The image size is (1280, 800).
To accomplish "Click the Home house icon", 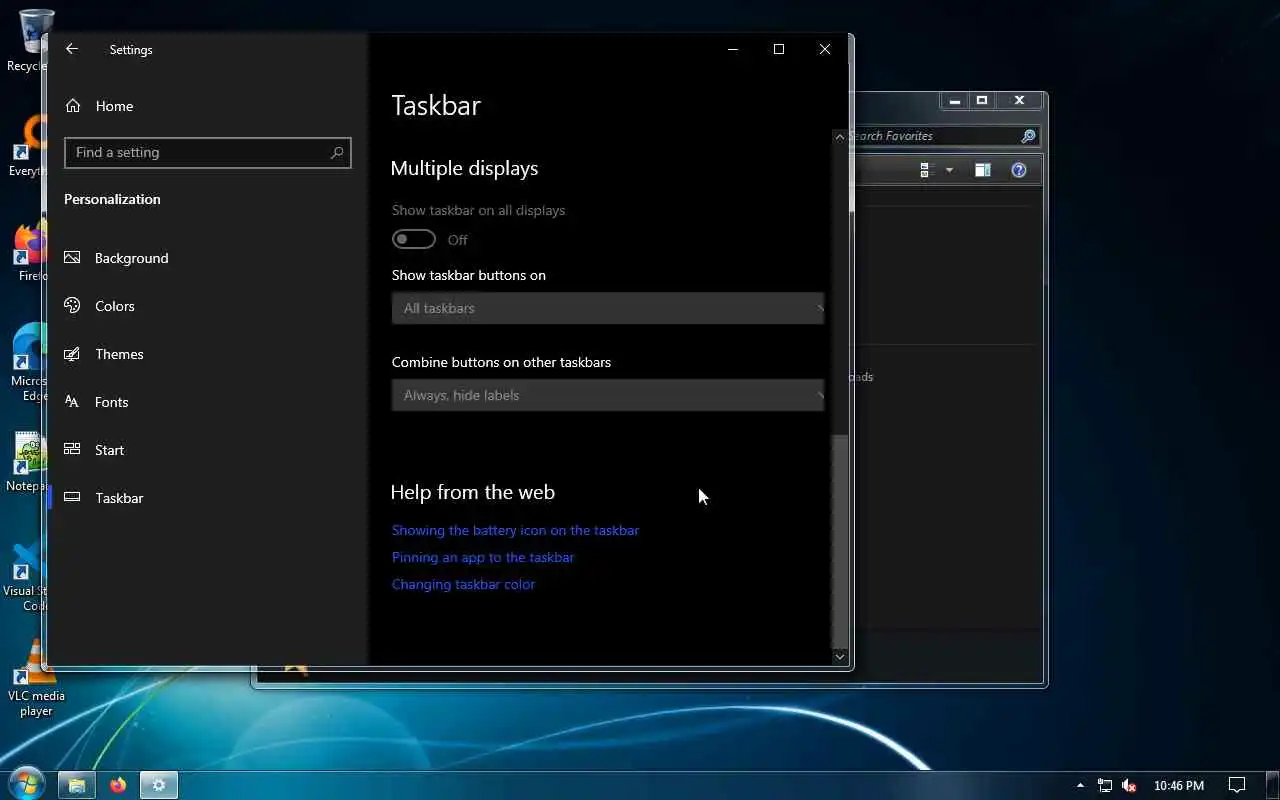I will coord(72,105).
